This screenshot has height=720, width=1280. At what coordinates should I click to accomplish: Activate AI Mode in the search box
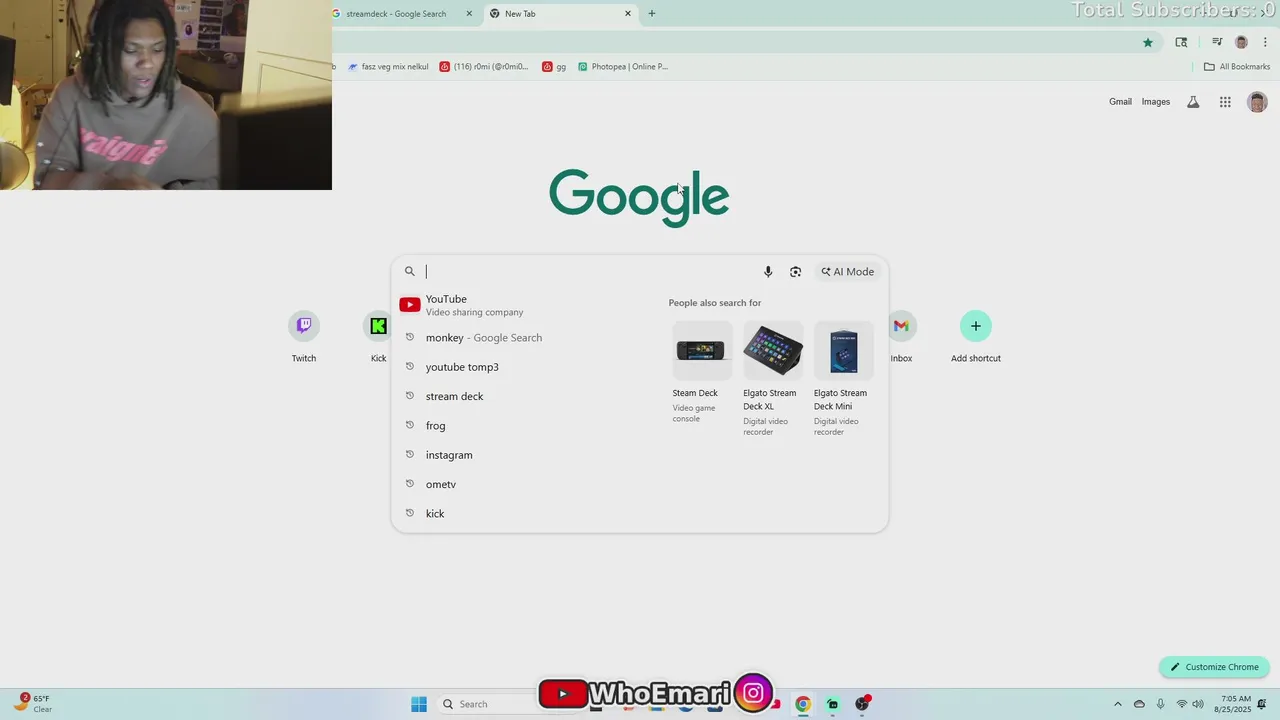848,272
